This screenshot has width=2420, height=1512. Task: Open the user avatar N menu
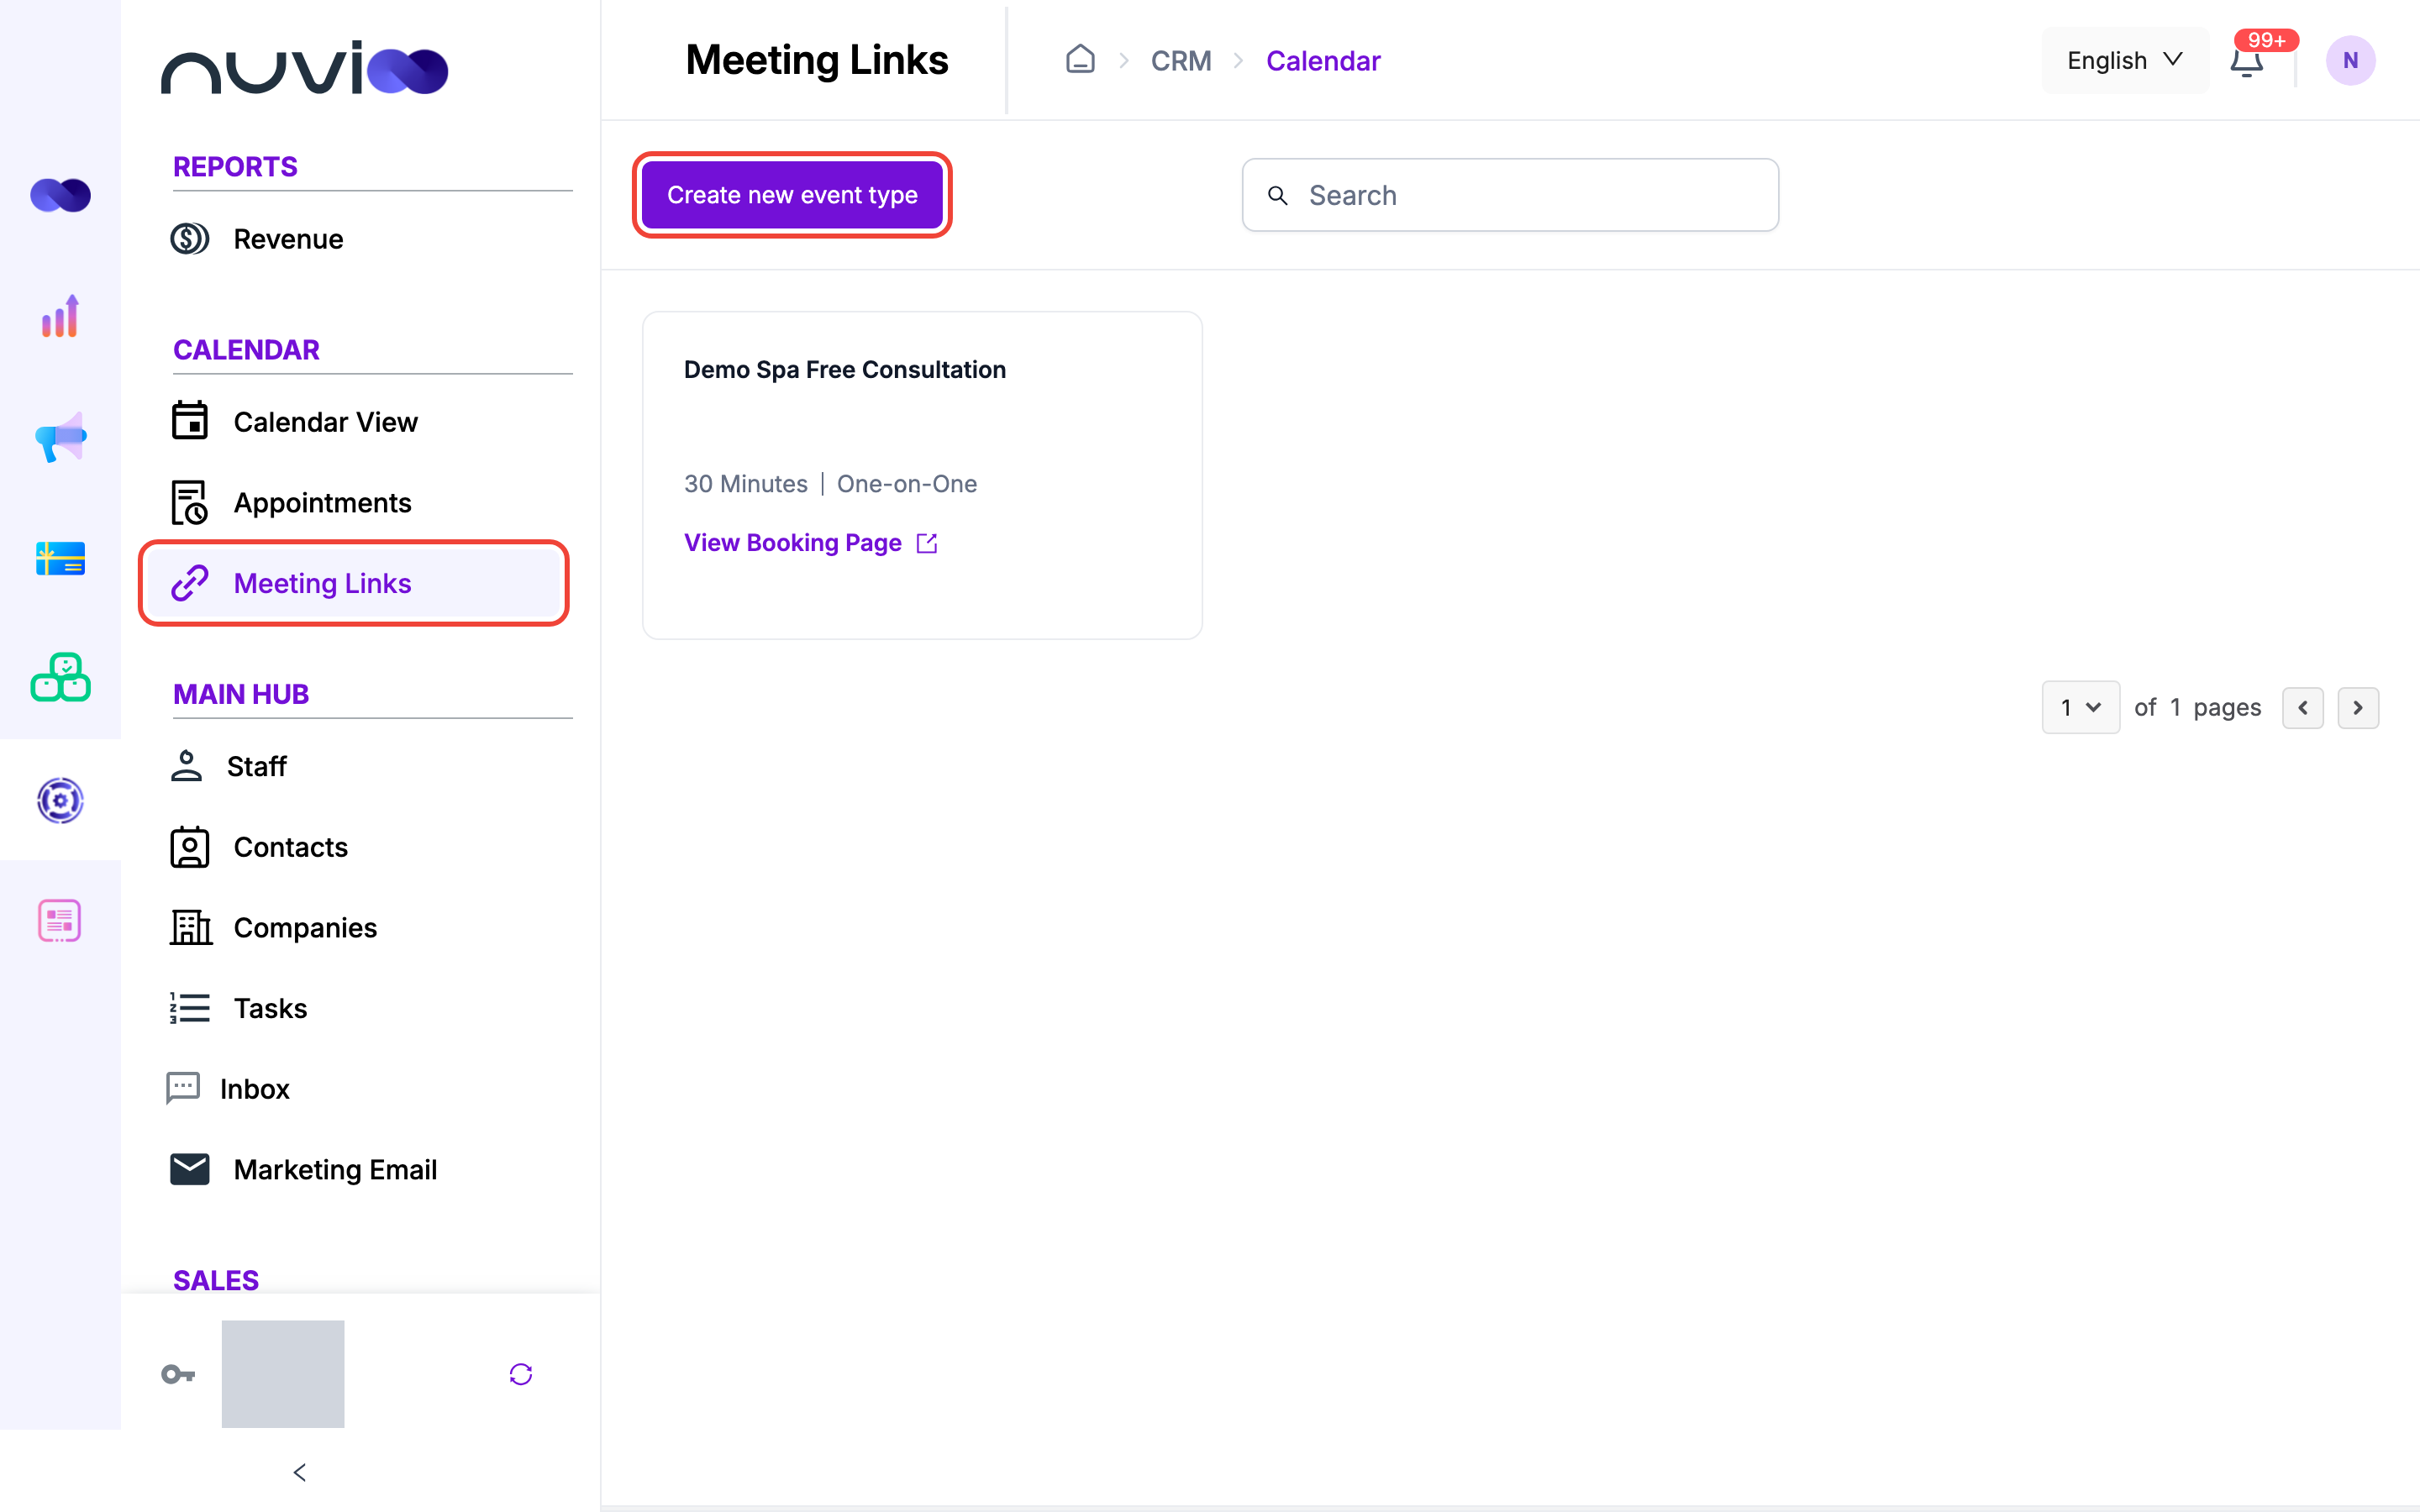(x=2350, y=60)
